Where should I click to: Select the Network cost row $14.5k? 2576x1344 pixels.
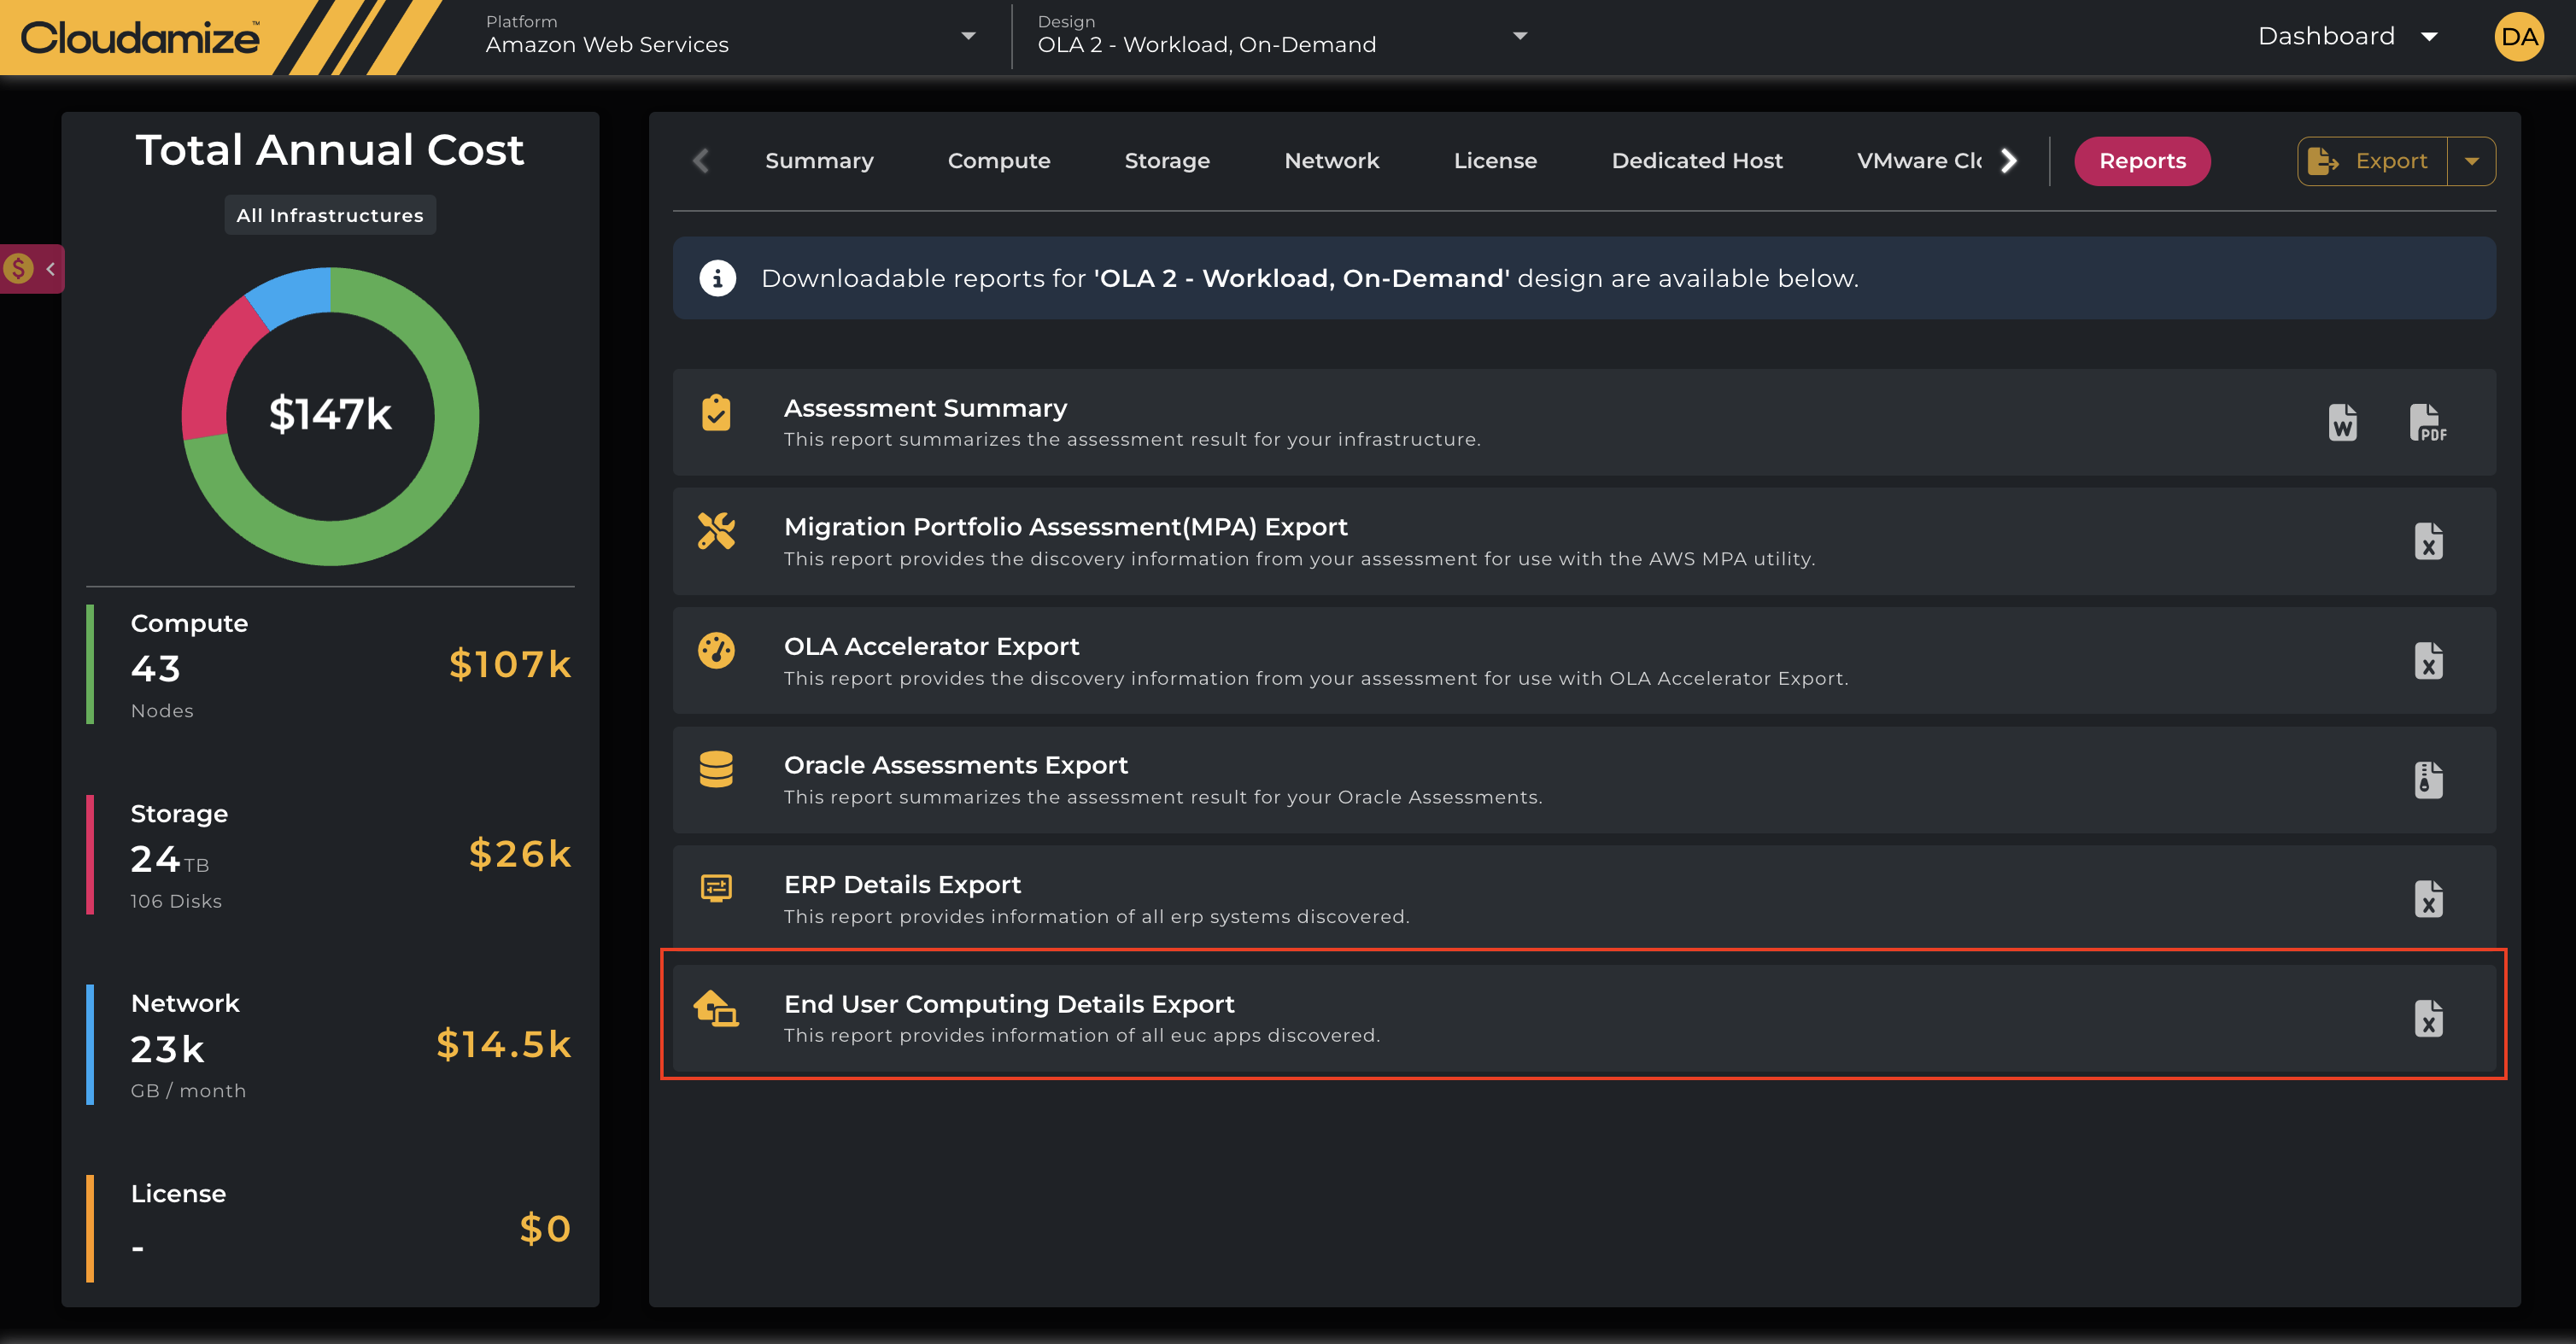pyautogui.click(x=330, y=1045)
